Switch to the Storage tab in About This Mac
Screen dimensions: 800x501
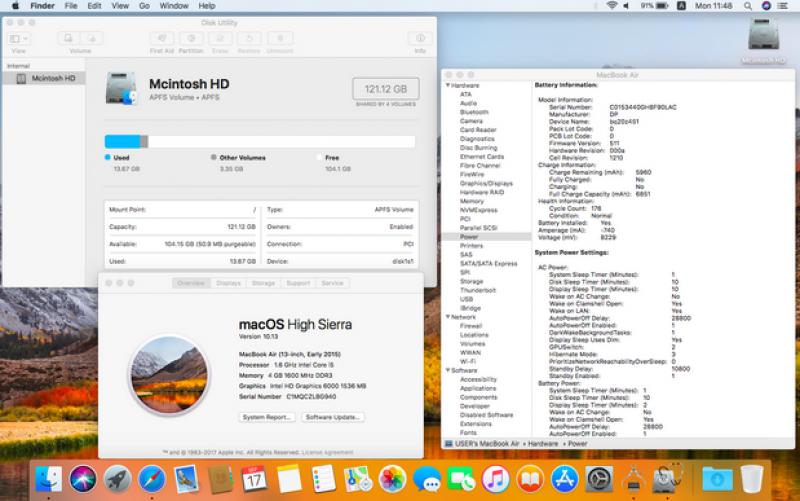pyautogui.click(x=263, y=283)
